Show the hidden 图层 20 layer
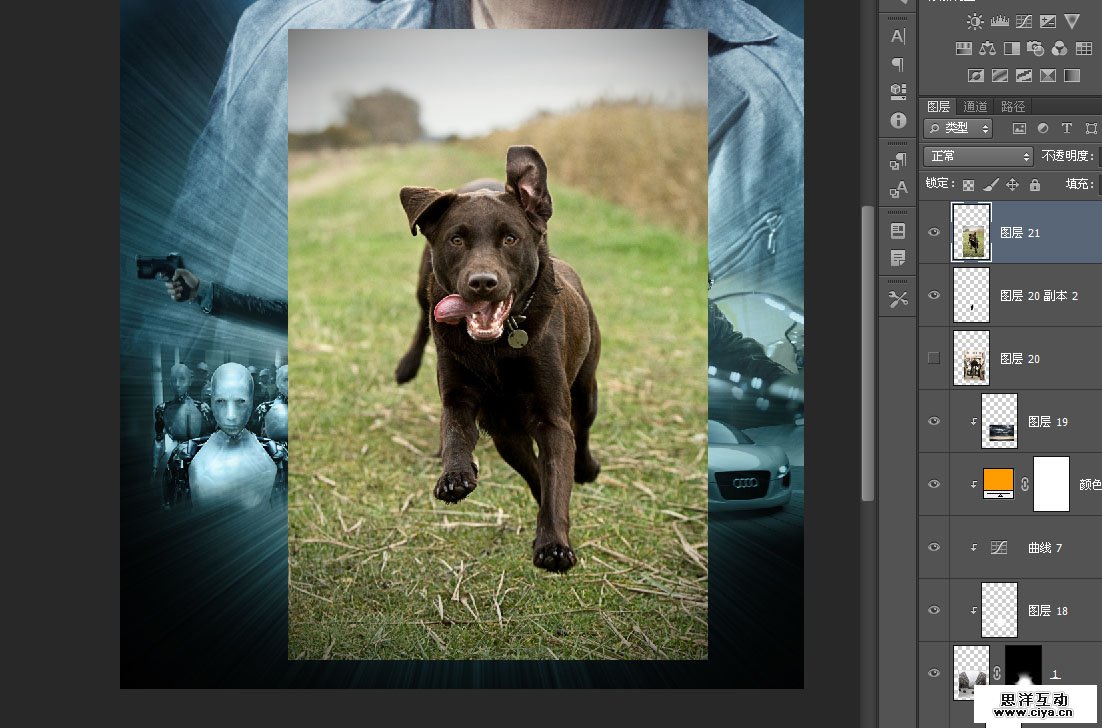The height and width of the screenshot is (728, 1102). [934, 358]
